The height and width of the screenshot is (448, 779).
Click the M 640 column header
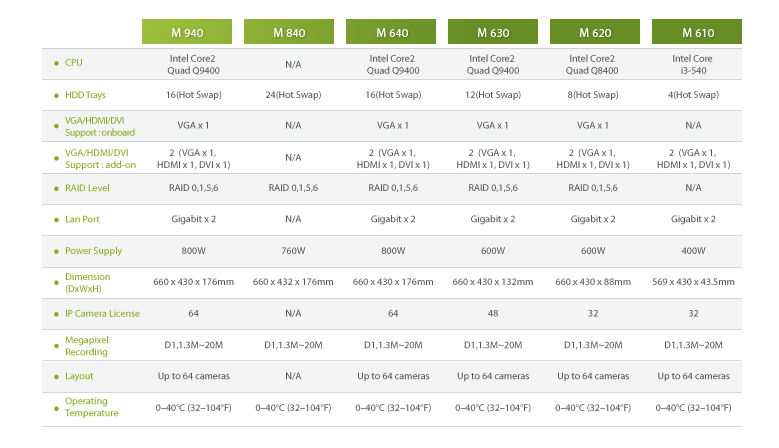coord(391,31)
